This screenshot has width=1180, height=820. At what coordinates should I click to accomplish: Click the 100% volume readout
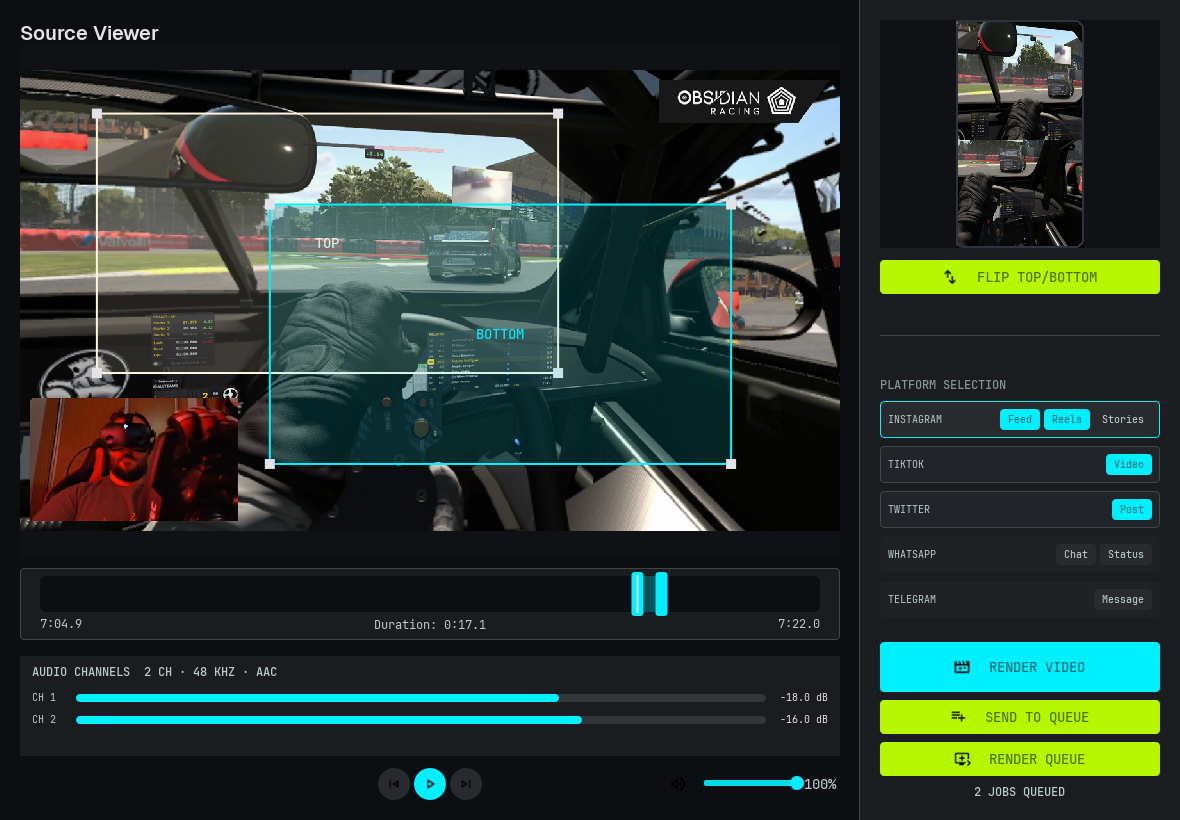tap(820, 784)
